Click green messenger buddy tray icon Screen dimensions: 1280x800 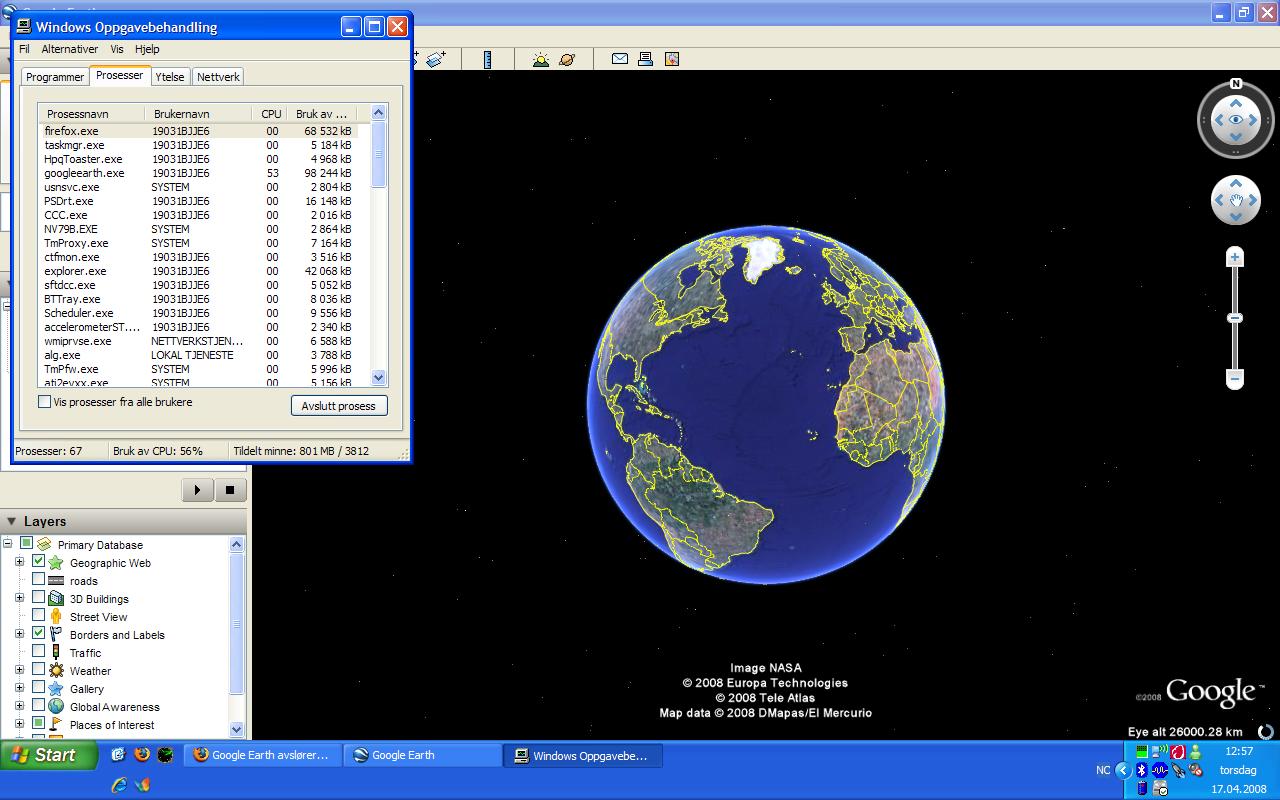coord(1194,751)
